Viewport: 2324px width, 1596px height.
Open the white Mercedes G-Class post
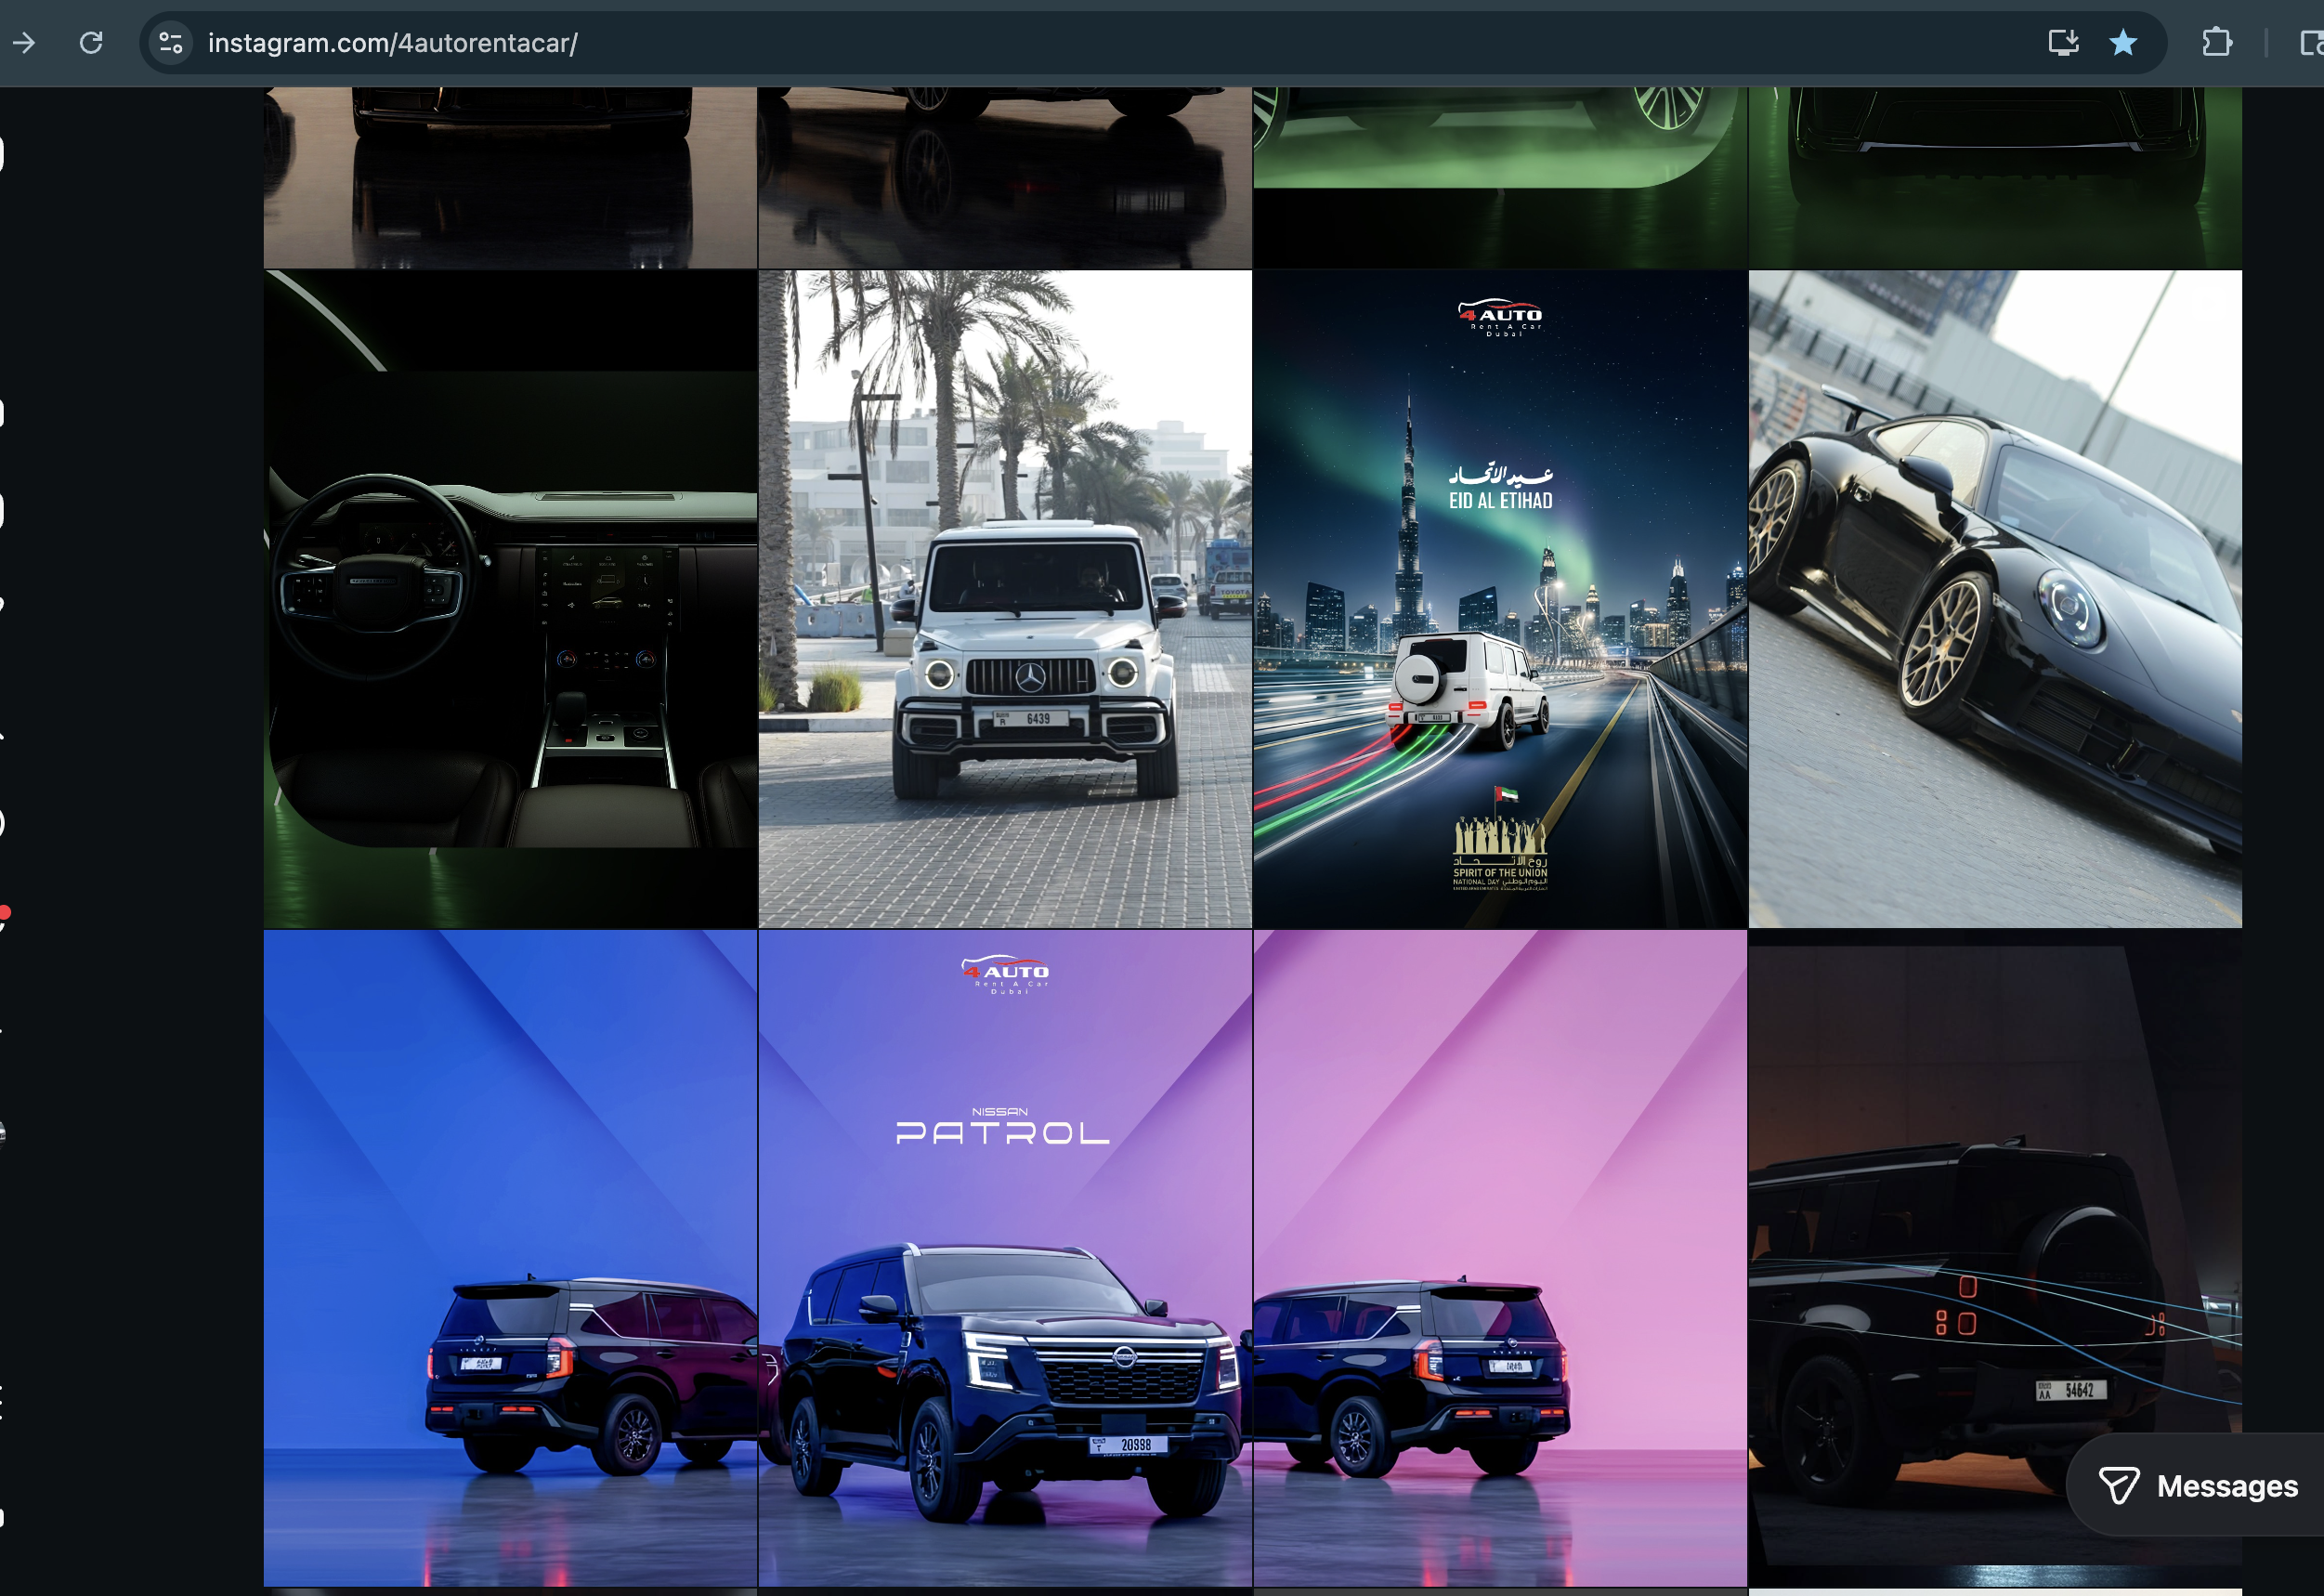[1004, 599]
